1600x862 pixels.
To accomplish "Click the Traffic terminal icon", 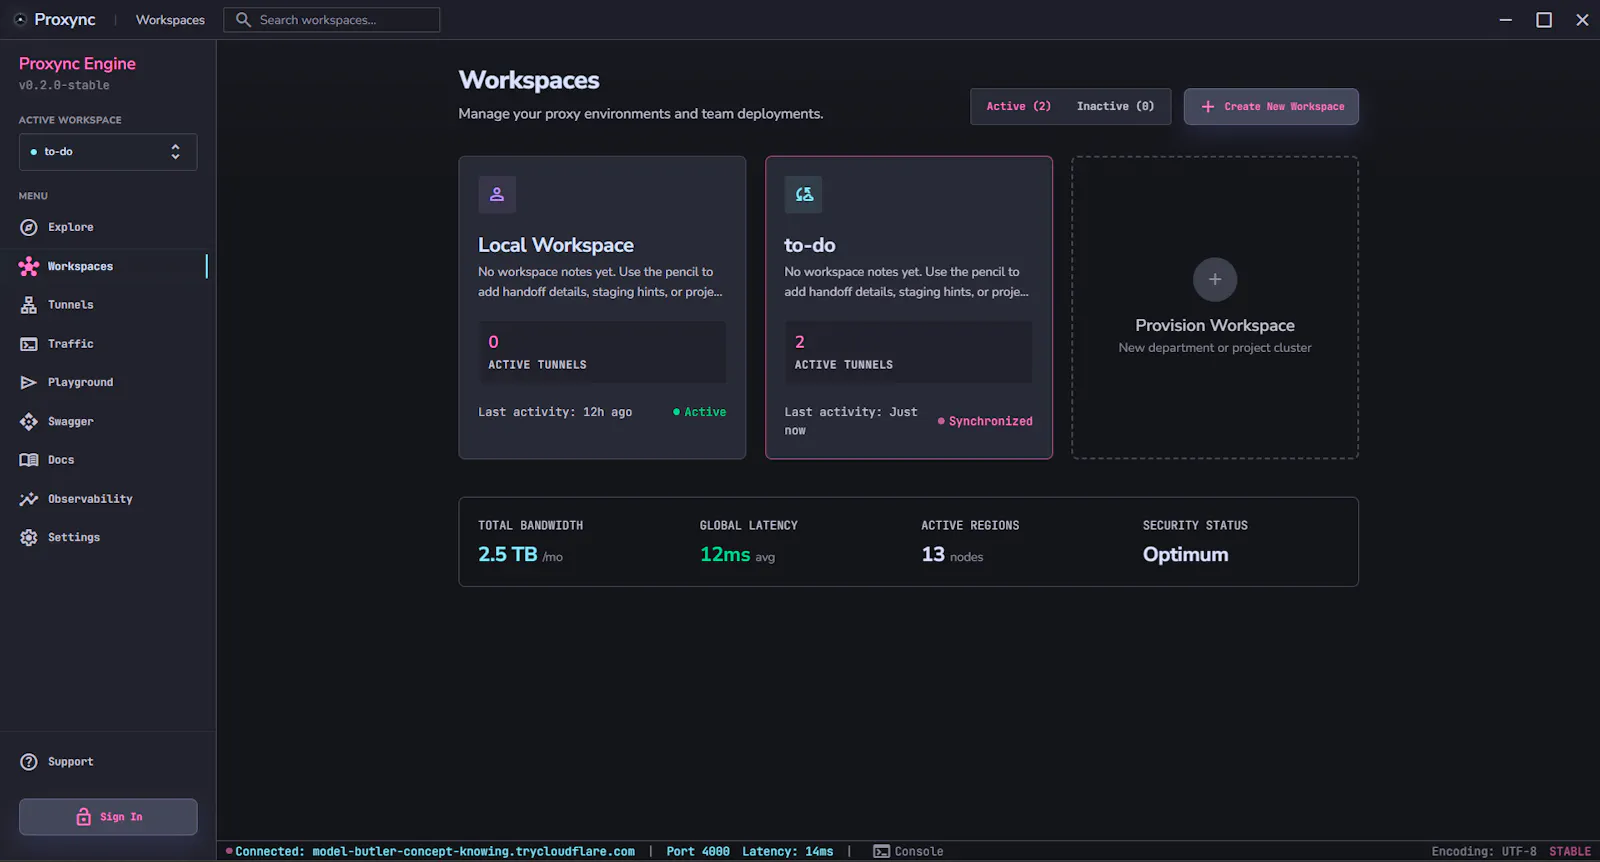I will (x=29, y=344).
